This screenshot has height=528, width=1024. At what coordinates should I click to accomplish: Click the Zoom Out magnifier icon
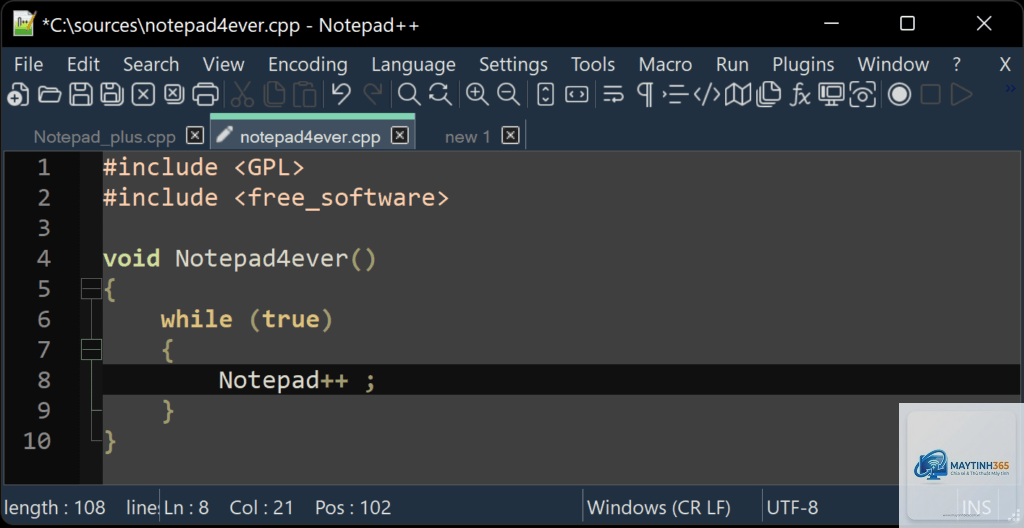[x=508, y=95]
